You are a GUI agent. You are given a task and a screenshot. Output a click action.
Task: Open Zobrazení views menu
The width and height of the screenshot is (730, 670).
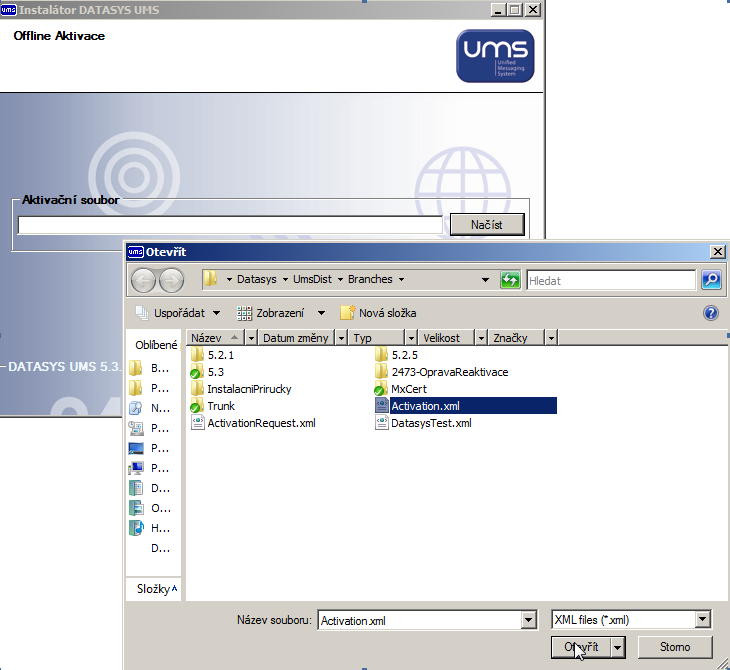(271, 313)
